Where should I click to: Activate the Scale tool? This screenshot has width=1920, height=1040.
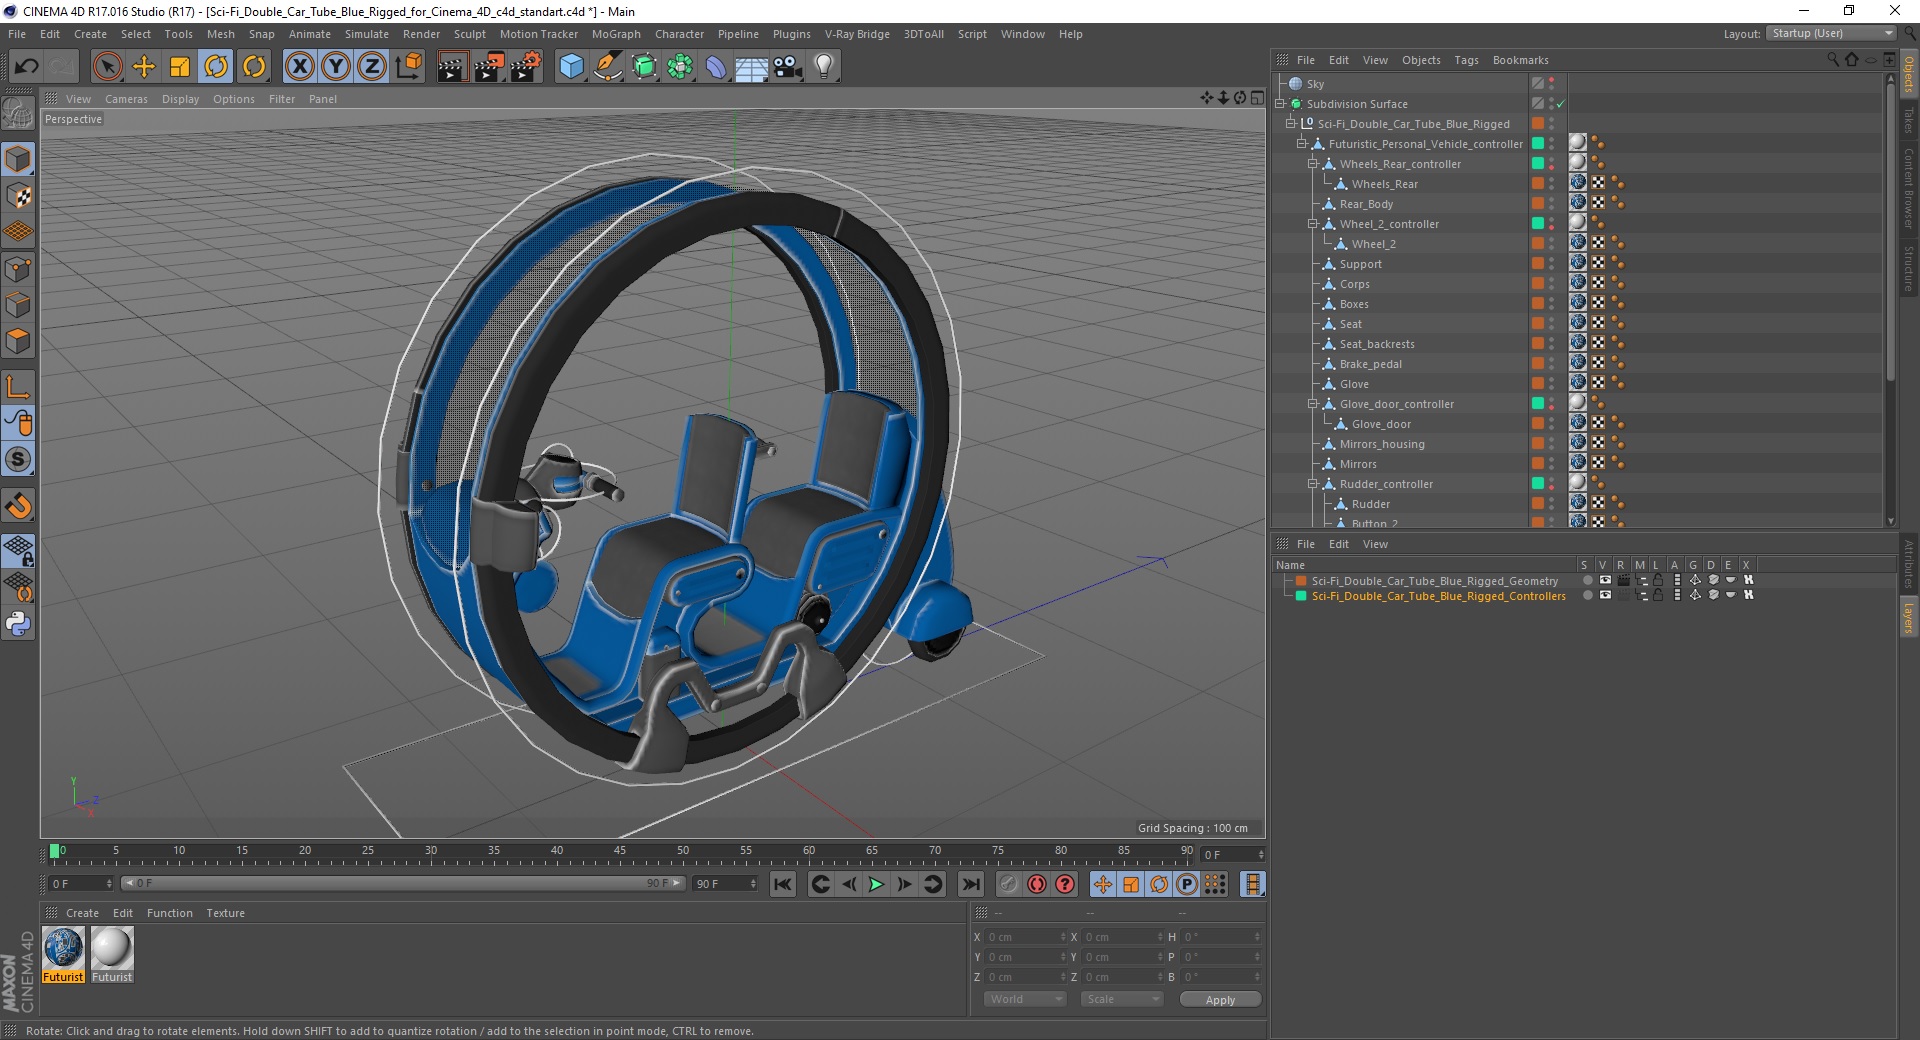tap(180, 67)
